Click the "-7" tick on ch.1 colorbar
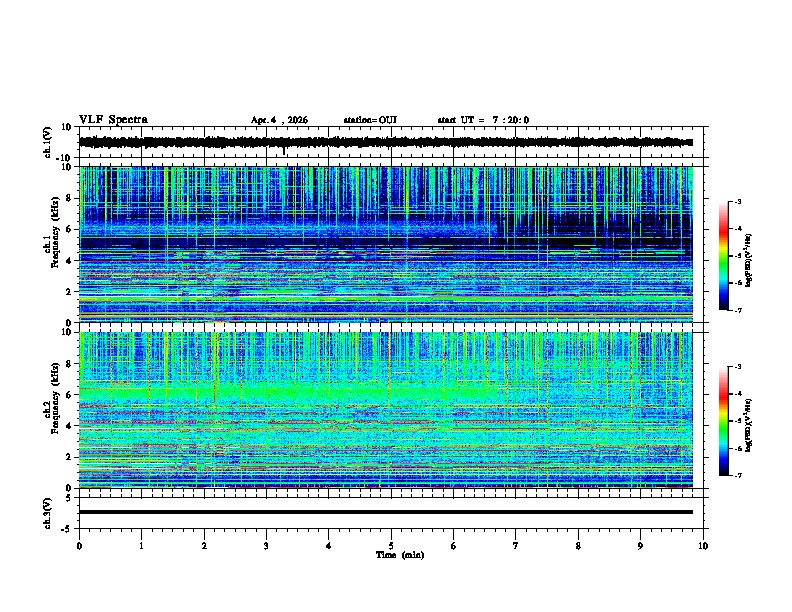 tap(738, 310)
